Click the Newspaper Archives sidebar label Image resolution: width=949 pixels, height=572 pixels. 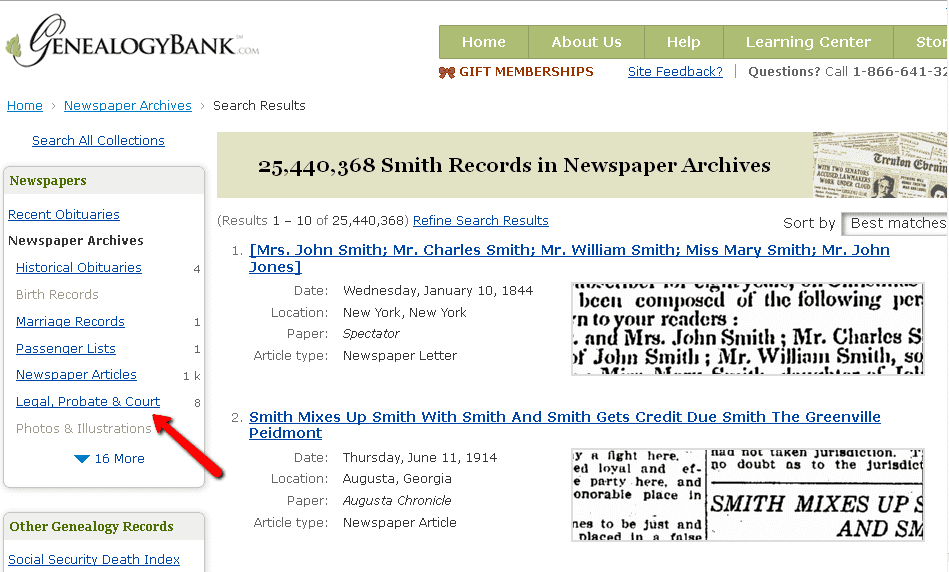76,241
